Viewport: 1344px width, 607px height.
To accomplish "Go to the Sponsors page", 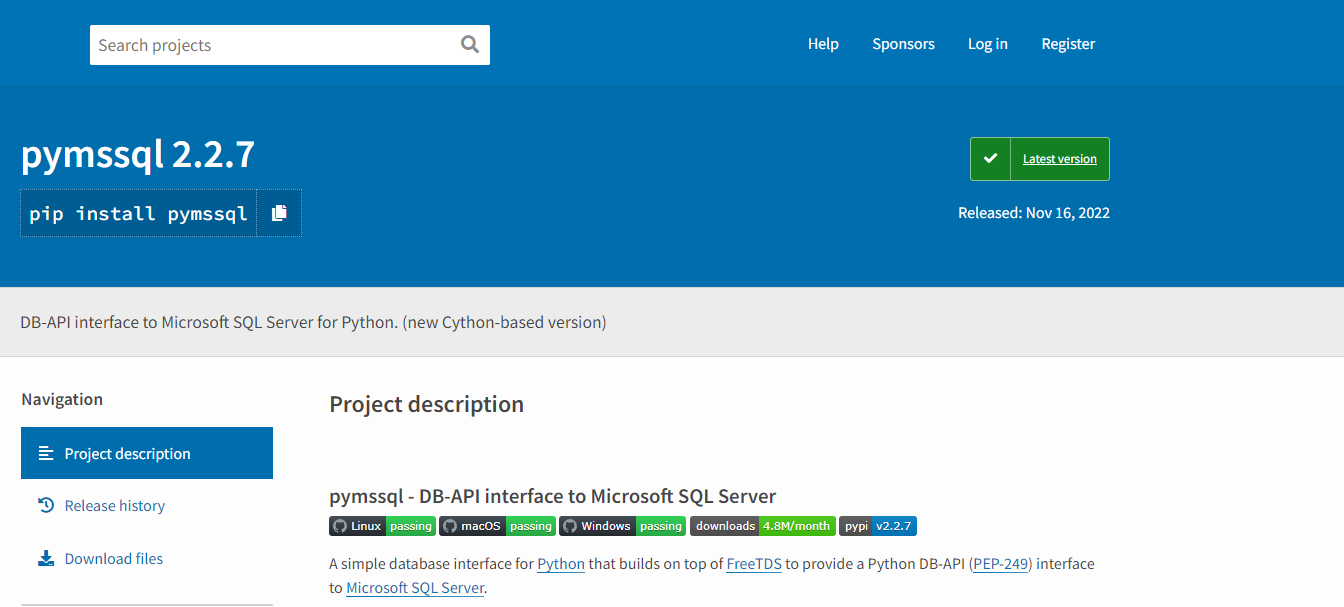I will 903,44.
